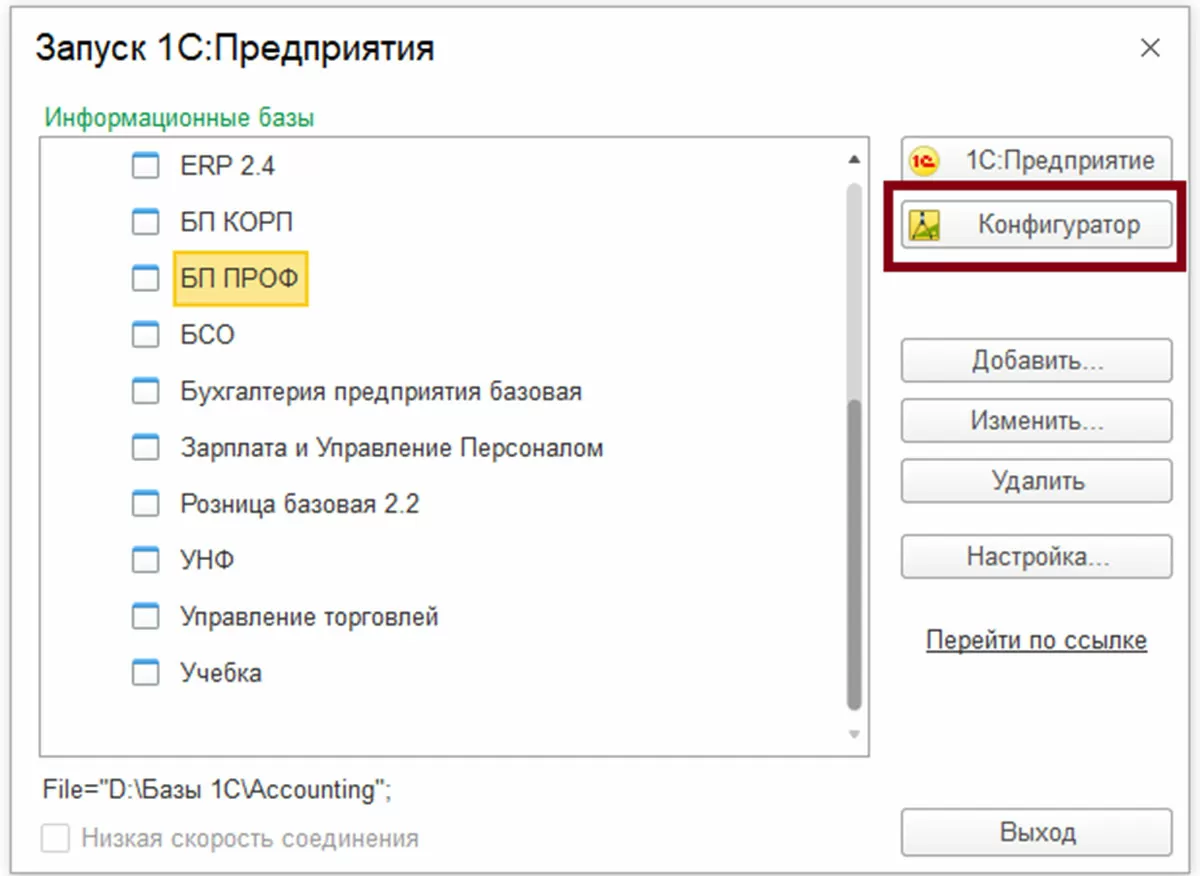This screenshot has height=876, width=1200.
Task: Toggle the Низкая скорость соединения checkbox
Action: (x=55, y=838)
